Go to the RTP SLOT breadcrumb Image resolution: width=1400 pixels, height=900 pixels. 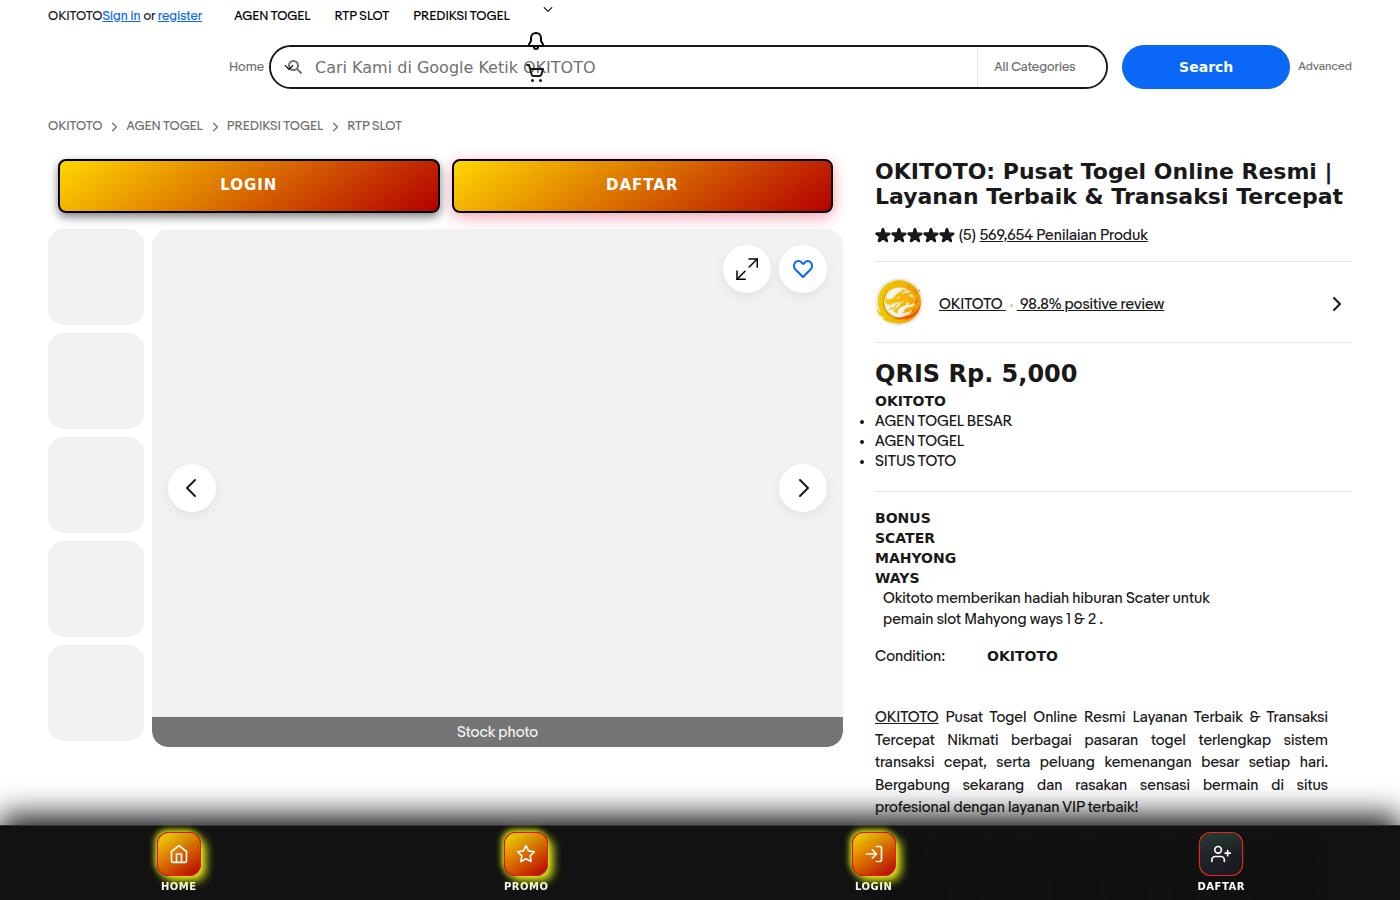tap(374, 126)
